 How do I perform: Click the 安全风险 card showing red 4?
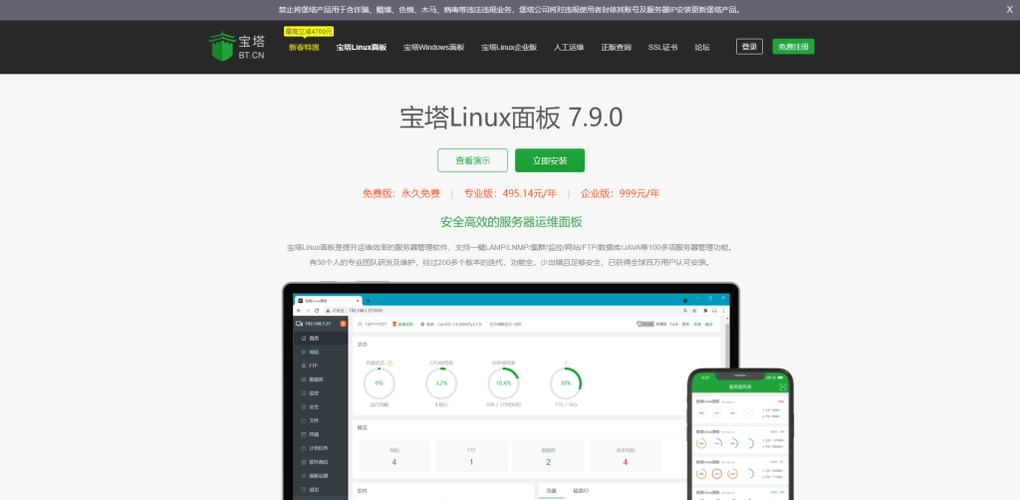[625, 456]
